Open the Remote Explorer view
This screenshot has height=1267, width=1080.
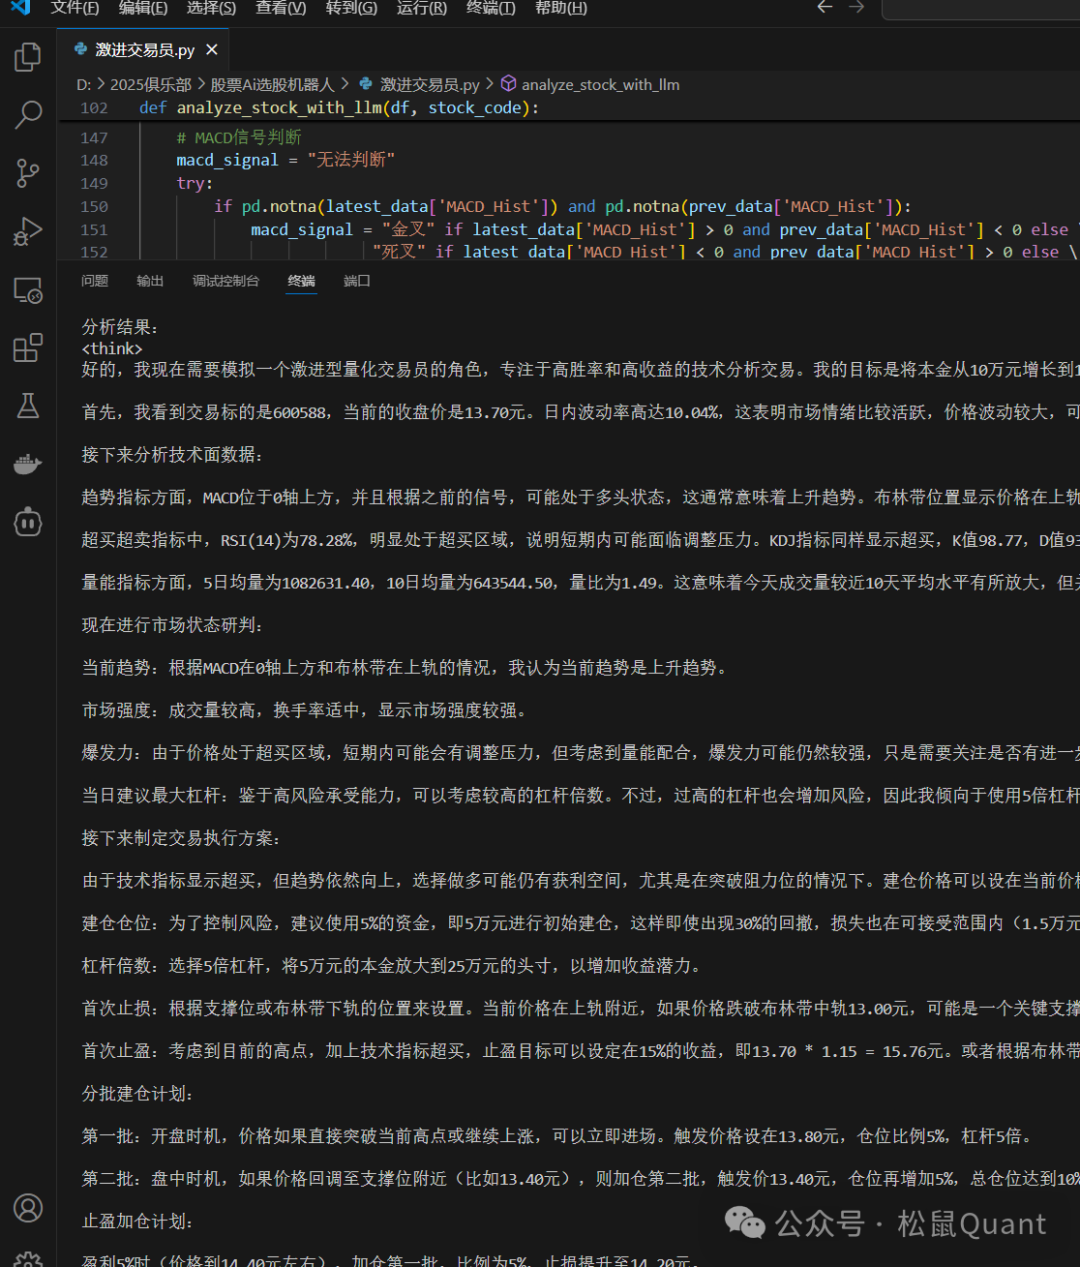(27, 290)
